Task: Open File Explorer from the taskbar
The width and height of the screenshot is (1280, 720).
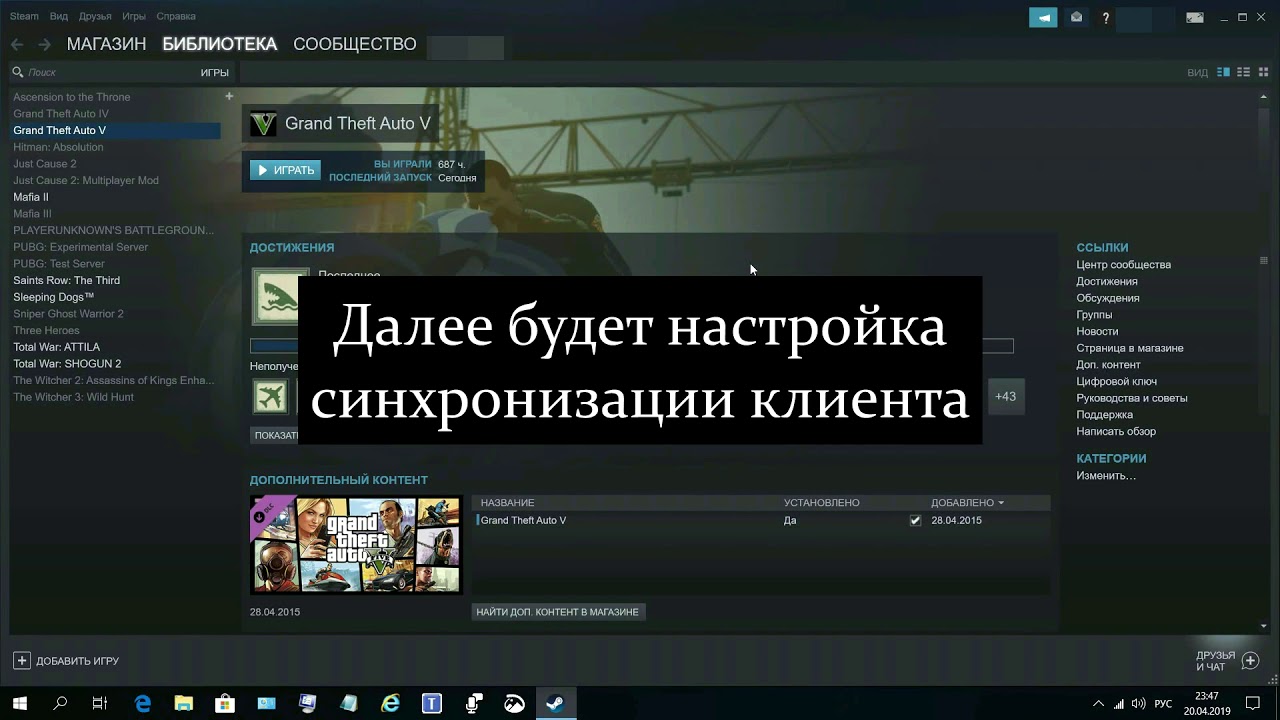Action: click(x=183, y=703)
